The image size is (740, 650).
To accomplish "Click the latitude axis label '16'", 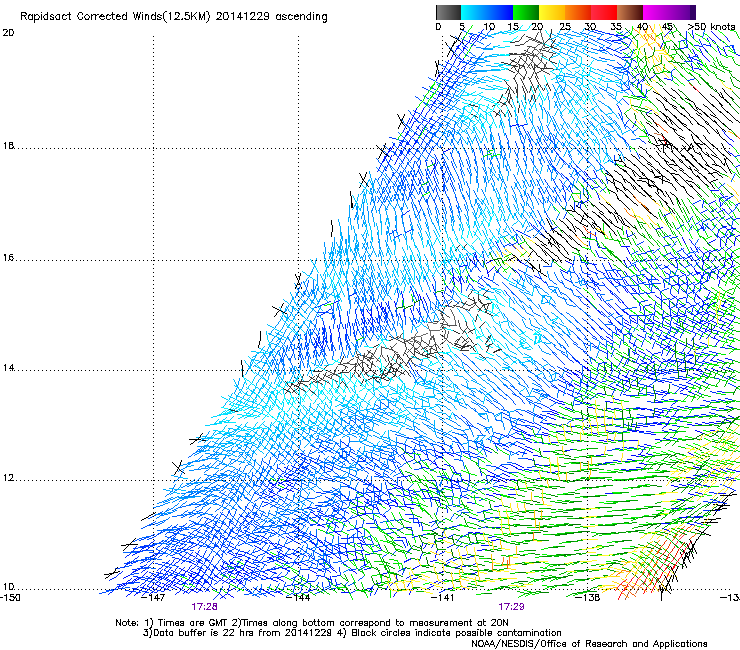I will pos(8,258).
